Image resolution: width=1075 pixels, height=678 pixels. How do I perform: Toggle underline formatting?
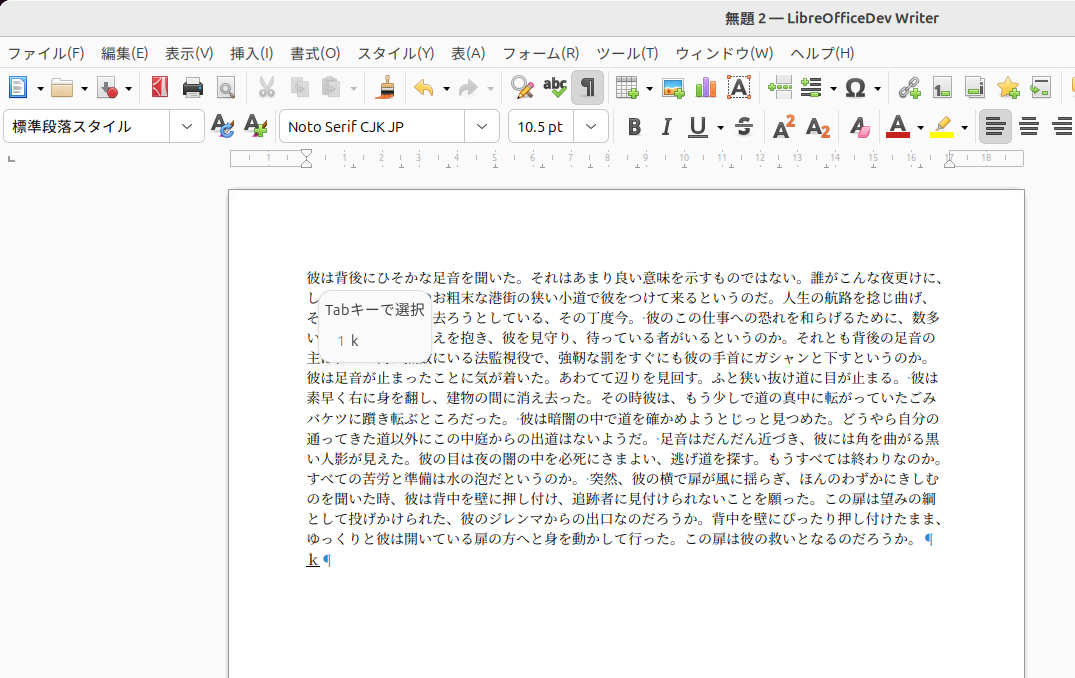pos(698,126)
